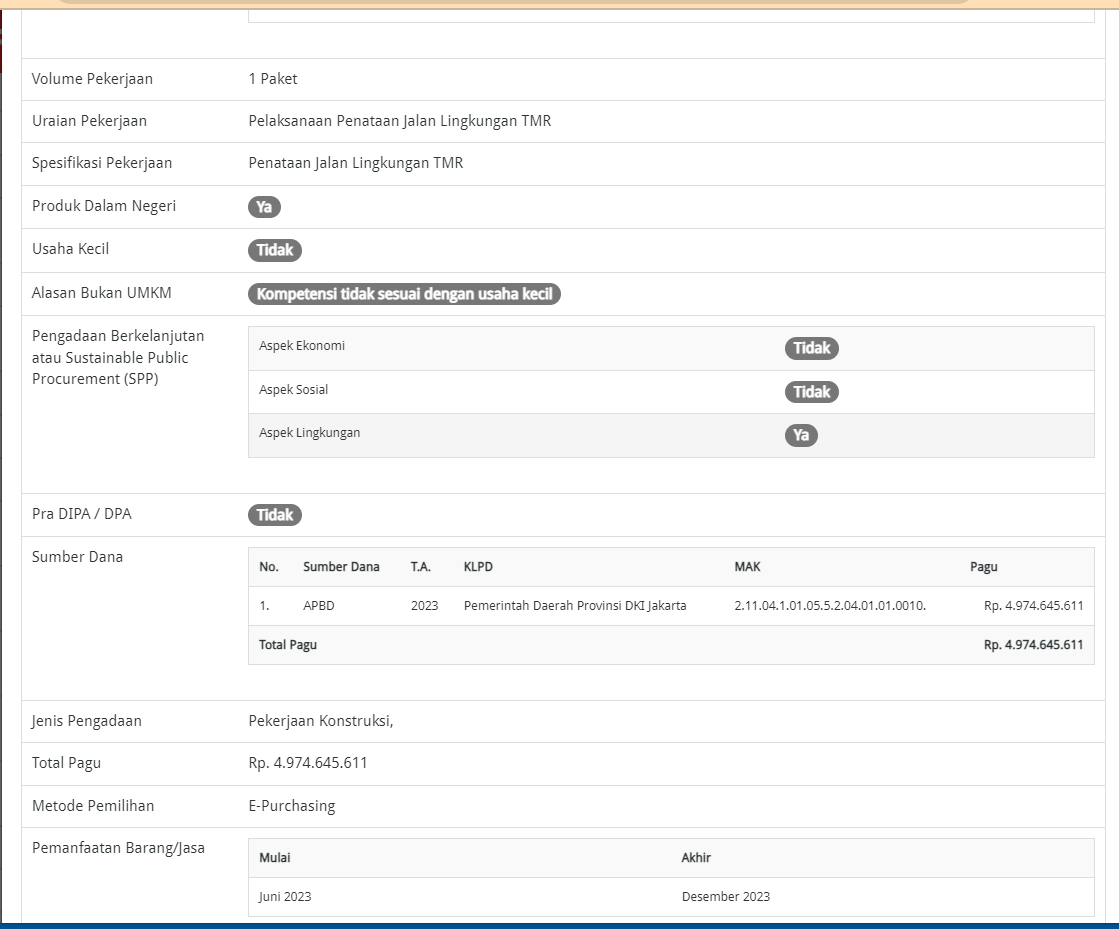Click "Kompetensi tidak sesuai dengan usaha kecil" badge
The height and width of the screenshot is (929, 1119).
[x=404, y=294]
